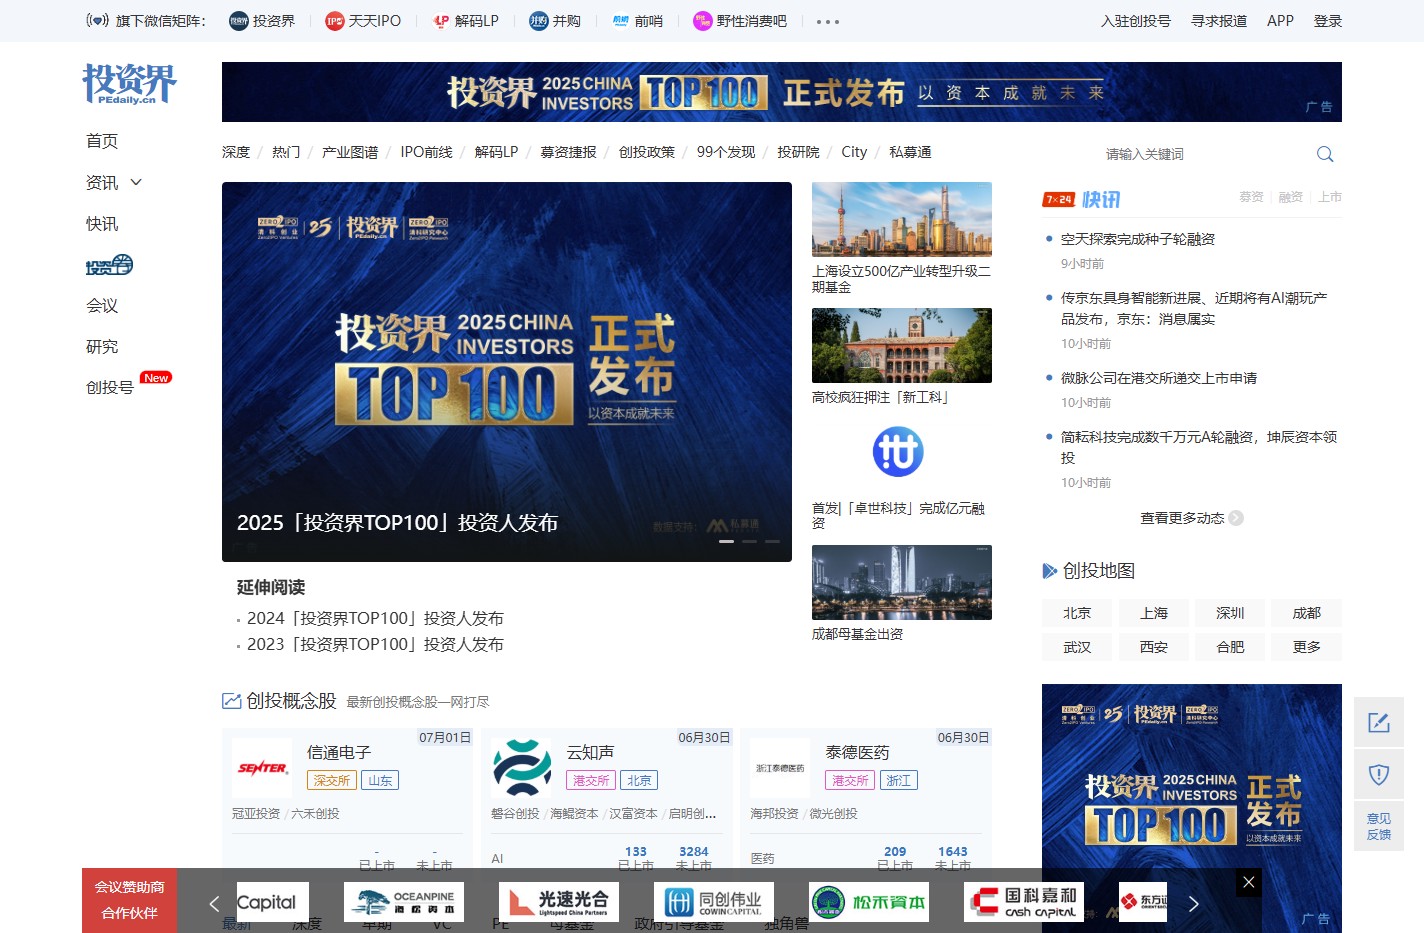The height and width of the screenshot is (933, 1424).
Task: Open the 前哨 WeChat account
Action: click(x=637, y=21)
